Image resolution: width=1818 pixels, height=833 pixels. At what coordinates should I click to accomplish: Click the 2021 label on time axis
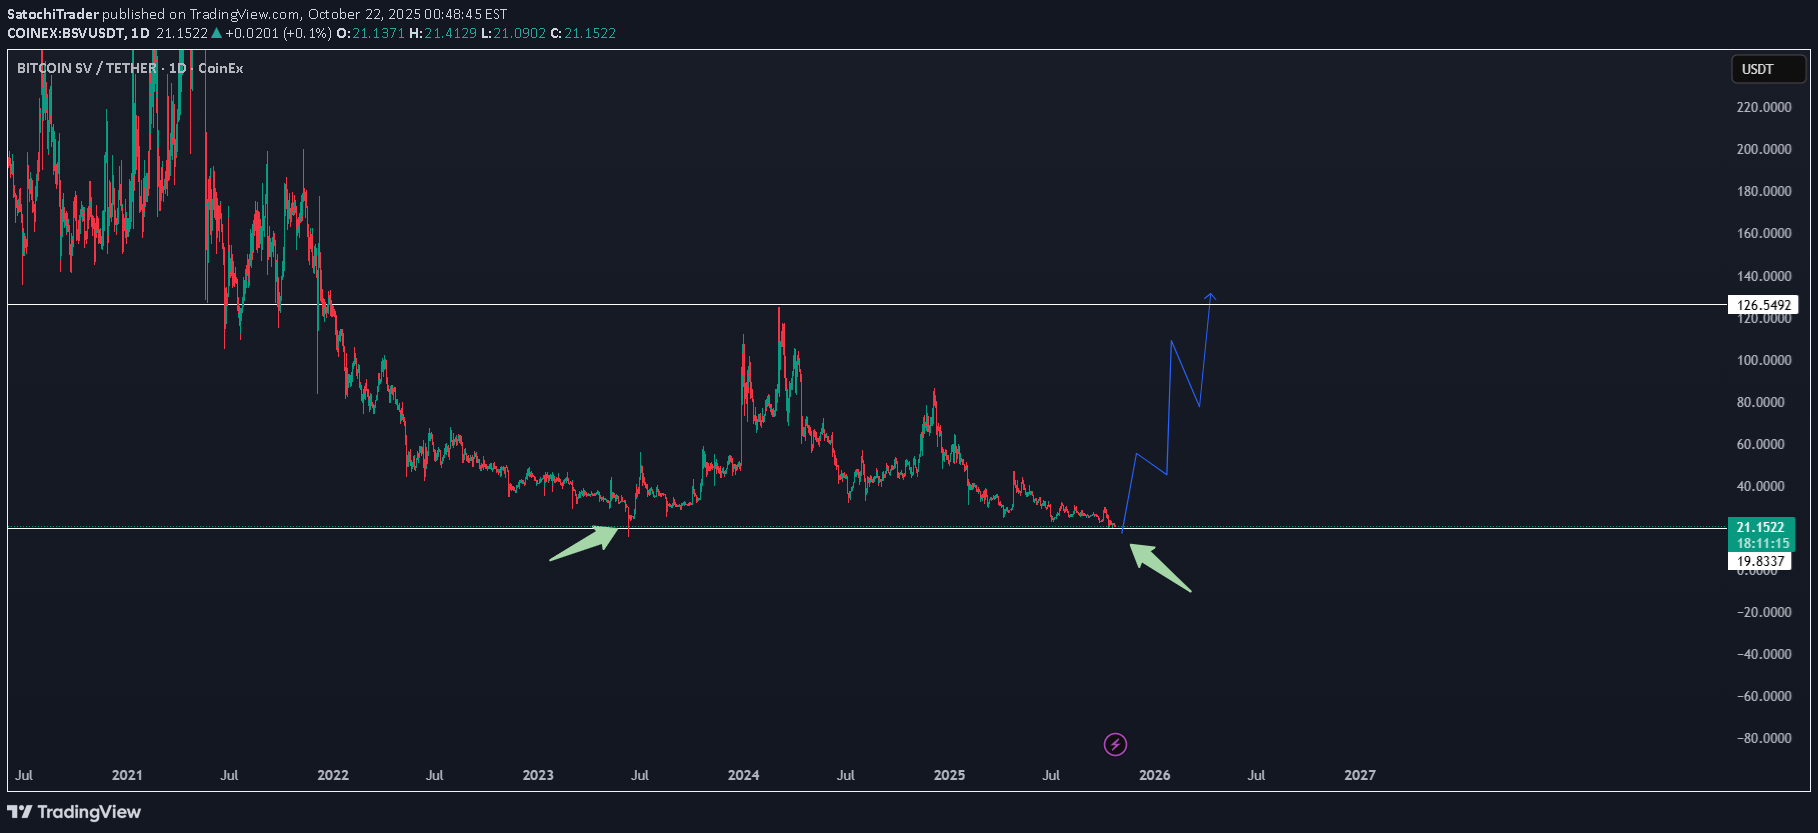(127, 775)
